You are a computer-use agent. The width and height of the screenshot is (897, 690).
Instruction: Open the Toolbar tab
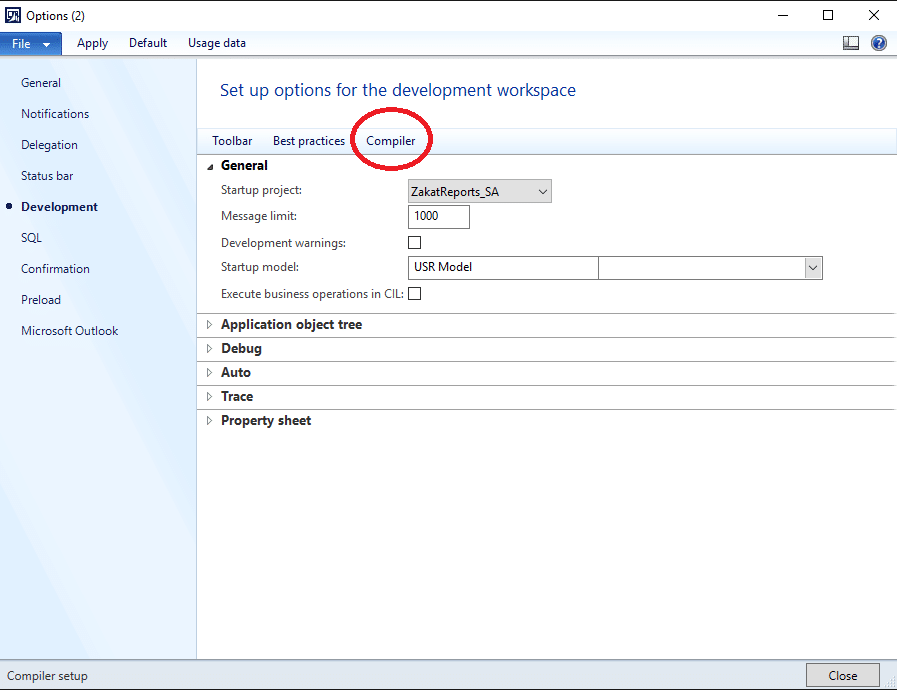[231, 140]
